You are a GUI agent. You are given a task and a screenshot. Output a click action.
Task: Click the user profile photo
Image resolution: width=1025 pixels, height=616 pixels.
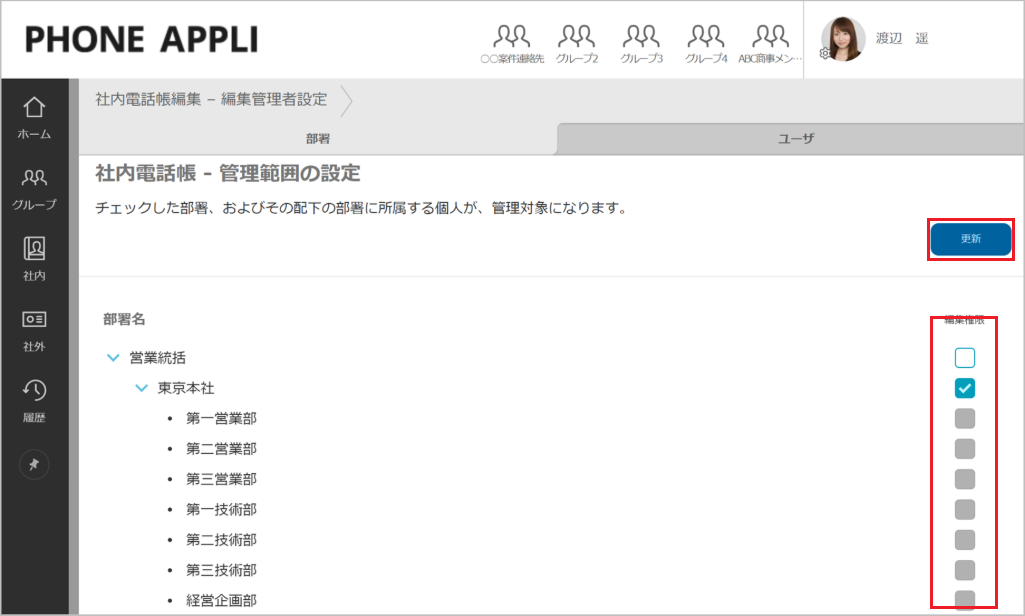[843, 39]
